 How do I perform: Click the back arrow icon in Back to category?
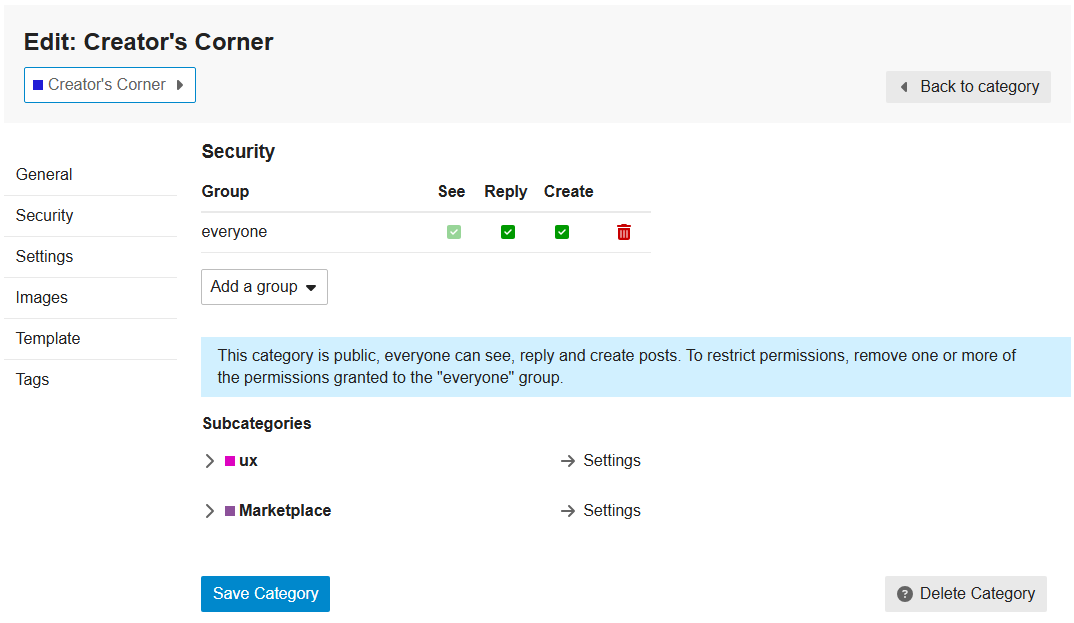[x=904, y=87]
